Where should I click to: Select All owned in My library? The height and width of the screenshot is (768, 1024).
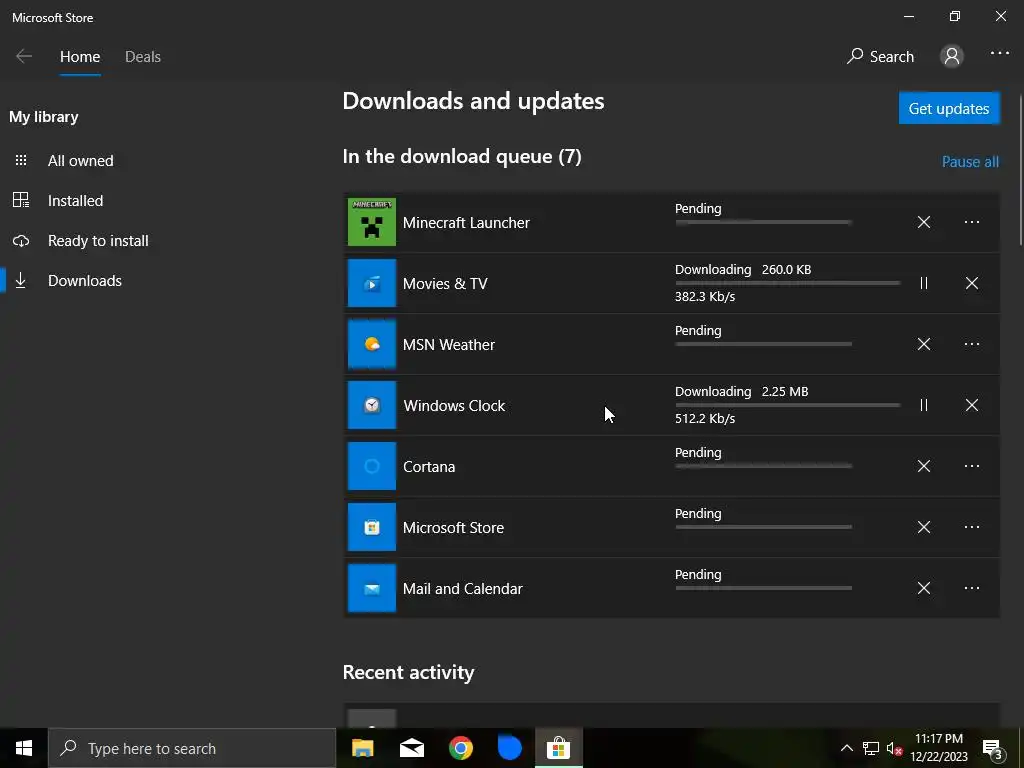tap(80, 161)
